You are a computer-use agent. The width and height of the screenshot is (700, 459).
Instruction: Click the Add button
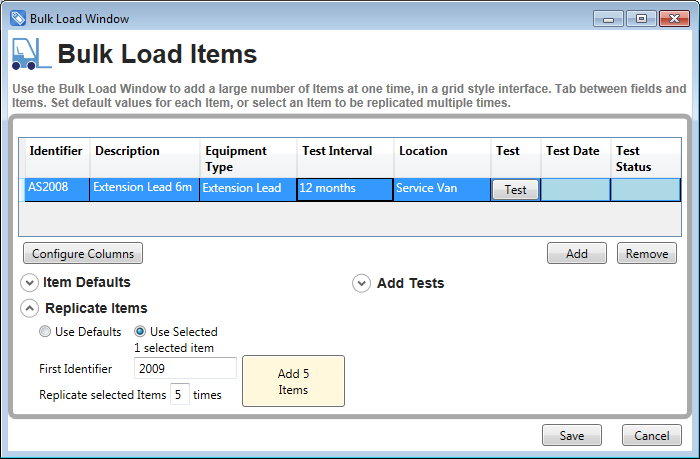[x=577, y=254]
